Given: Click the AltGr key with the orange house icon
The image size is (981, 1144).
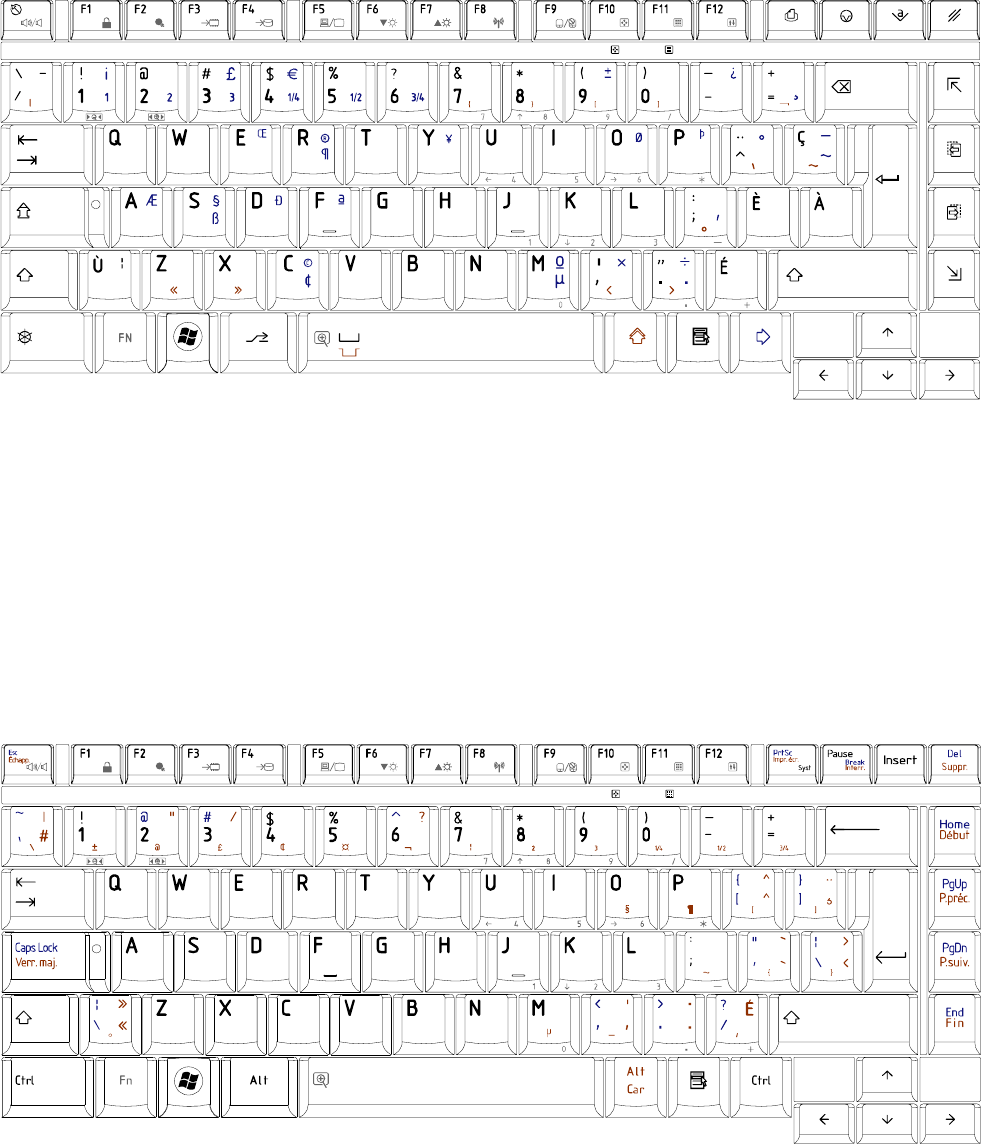Looking at the screenshot, I should pos(637,343).
